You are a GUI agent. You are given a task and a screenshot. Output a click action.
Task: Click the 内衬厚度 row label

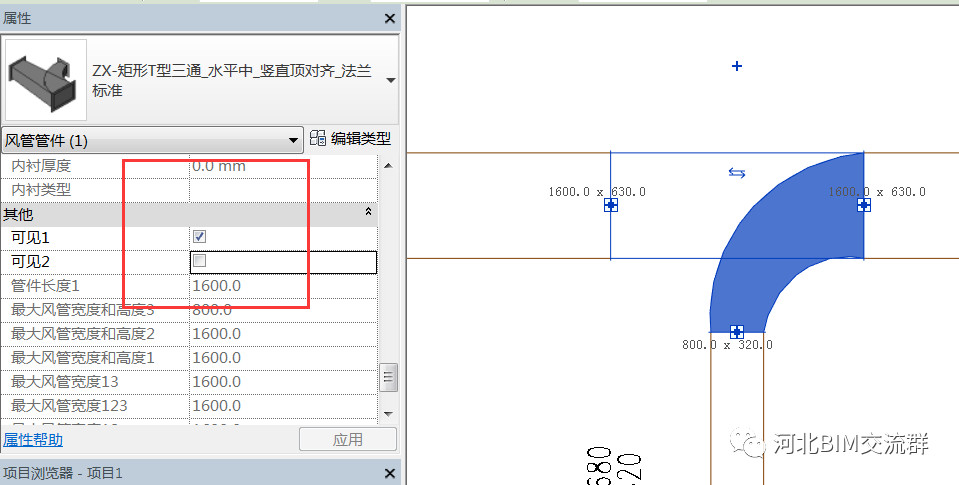[x=41, y=166]
